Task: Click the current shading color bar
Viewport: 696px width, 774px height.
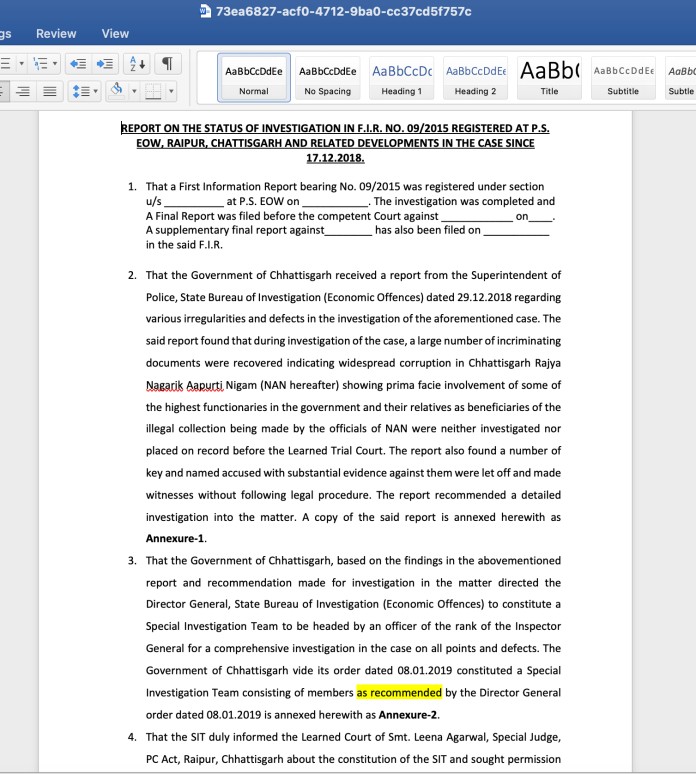Action: (x=116, y=97)
